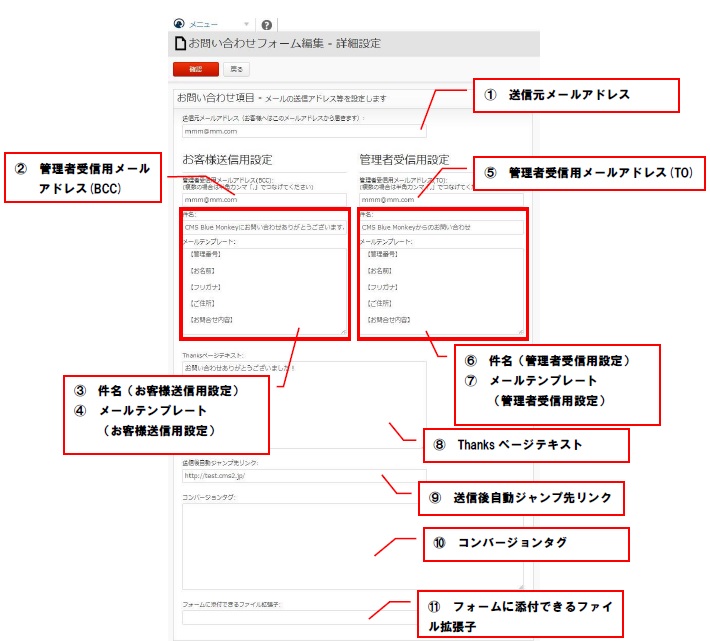The width and height of the screenshot is (710, 641).
Task: Click 【ご住所】 in admin mail template
Action: pos(379,303)
